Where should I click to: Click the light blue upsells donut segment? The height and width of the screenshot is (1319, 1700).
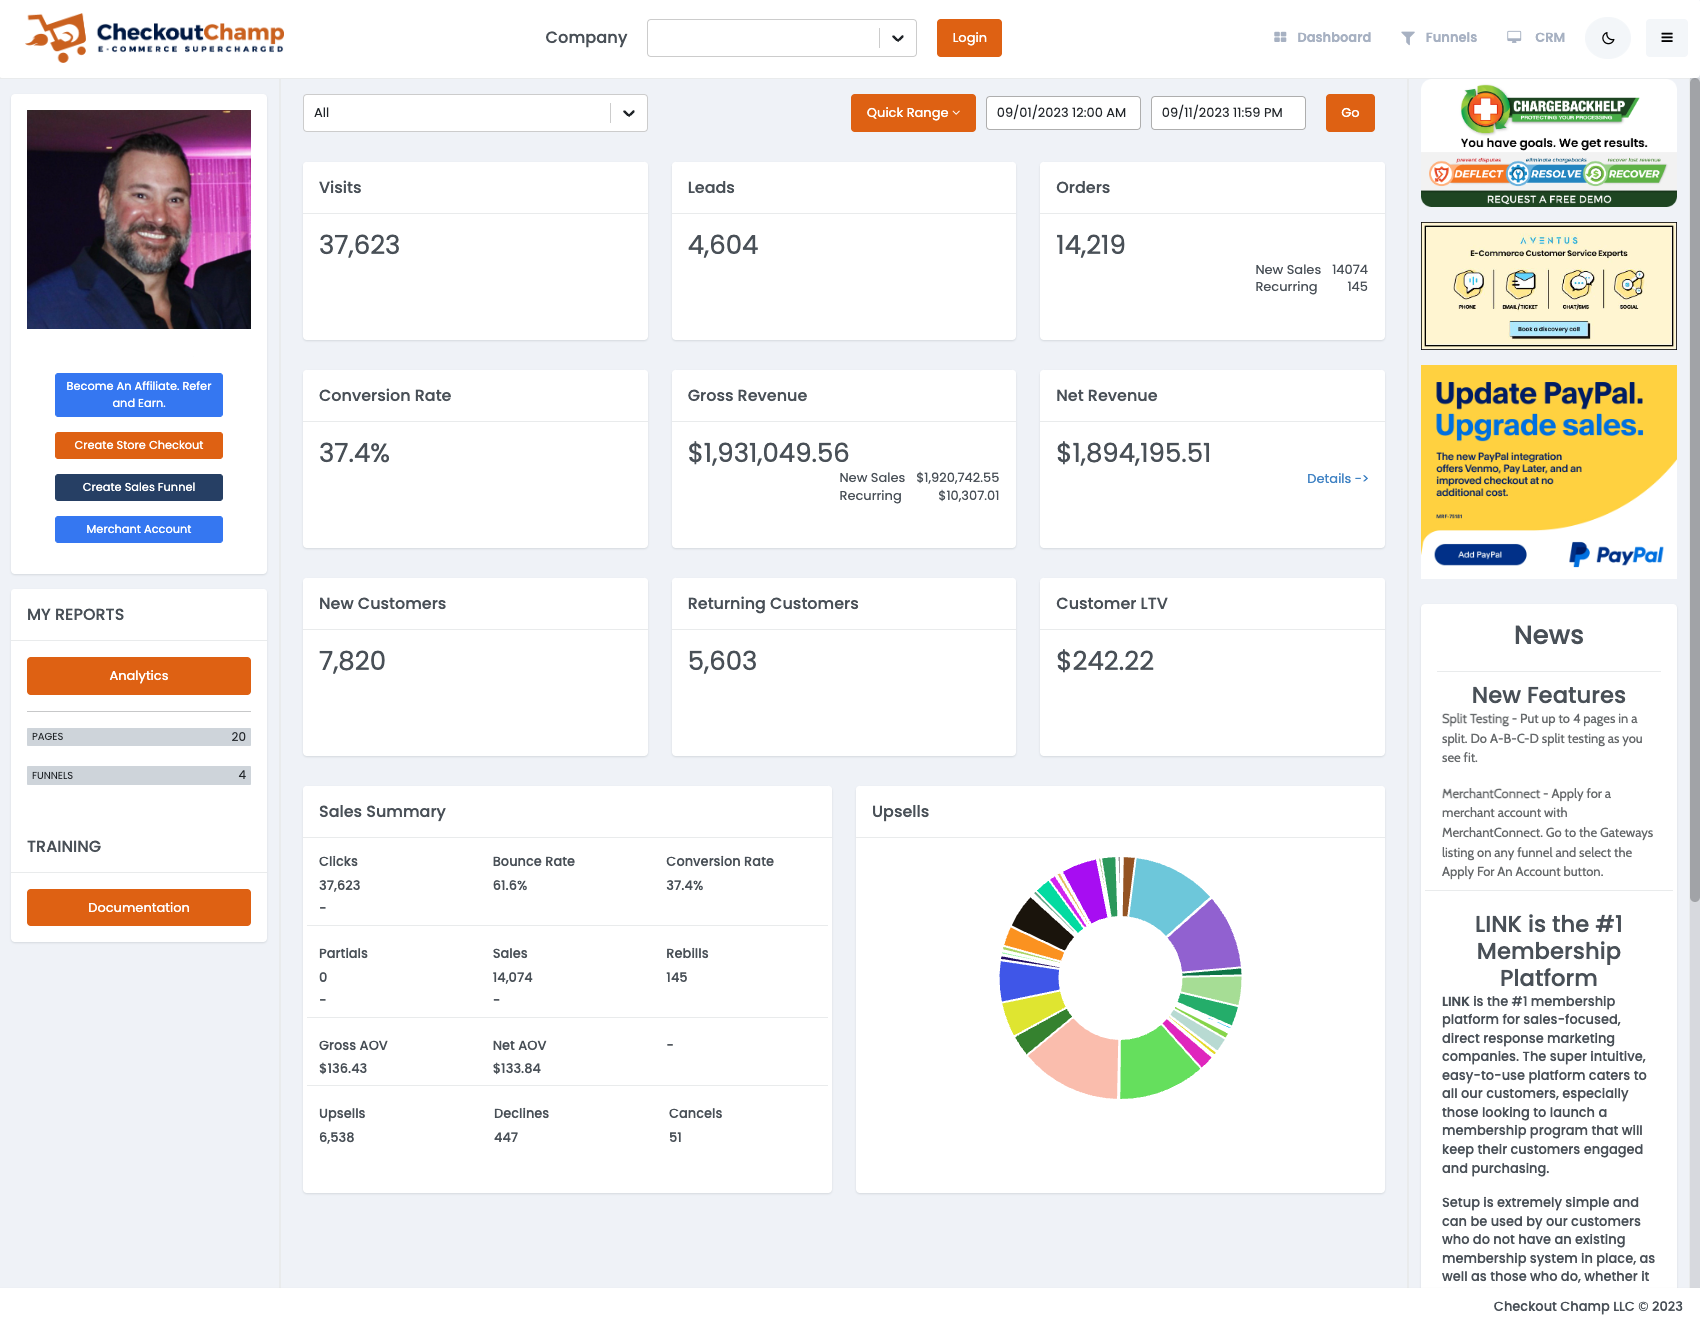pos(1168,892)
